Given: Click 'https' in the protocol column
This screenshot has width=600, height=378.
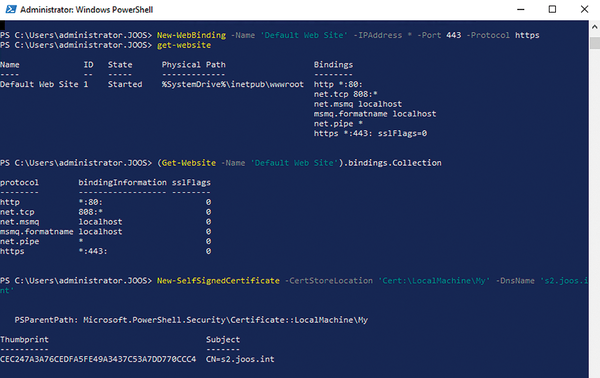Looking at the screenshot, I should point(12,251).
